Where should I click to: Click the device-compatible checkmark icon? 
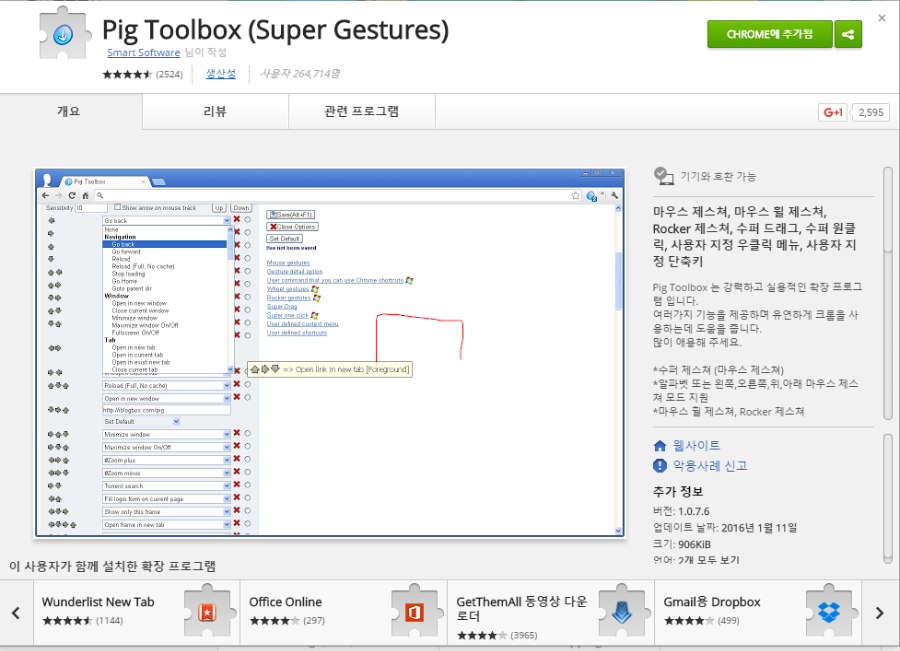(664, 176)
